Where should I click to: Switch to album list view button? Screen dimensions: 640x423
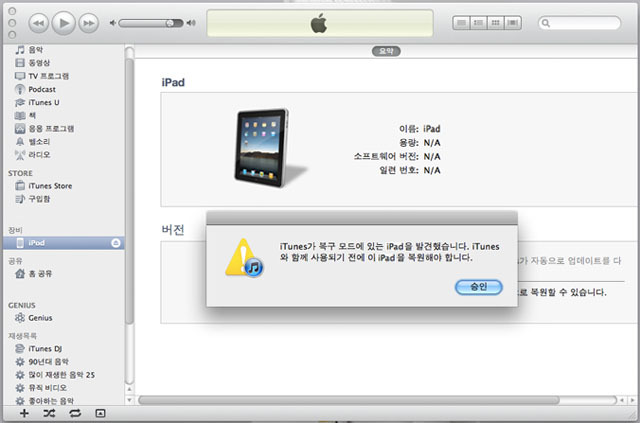point(478,23)
